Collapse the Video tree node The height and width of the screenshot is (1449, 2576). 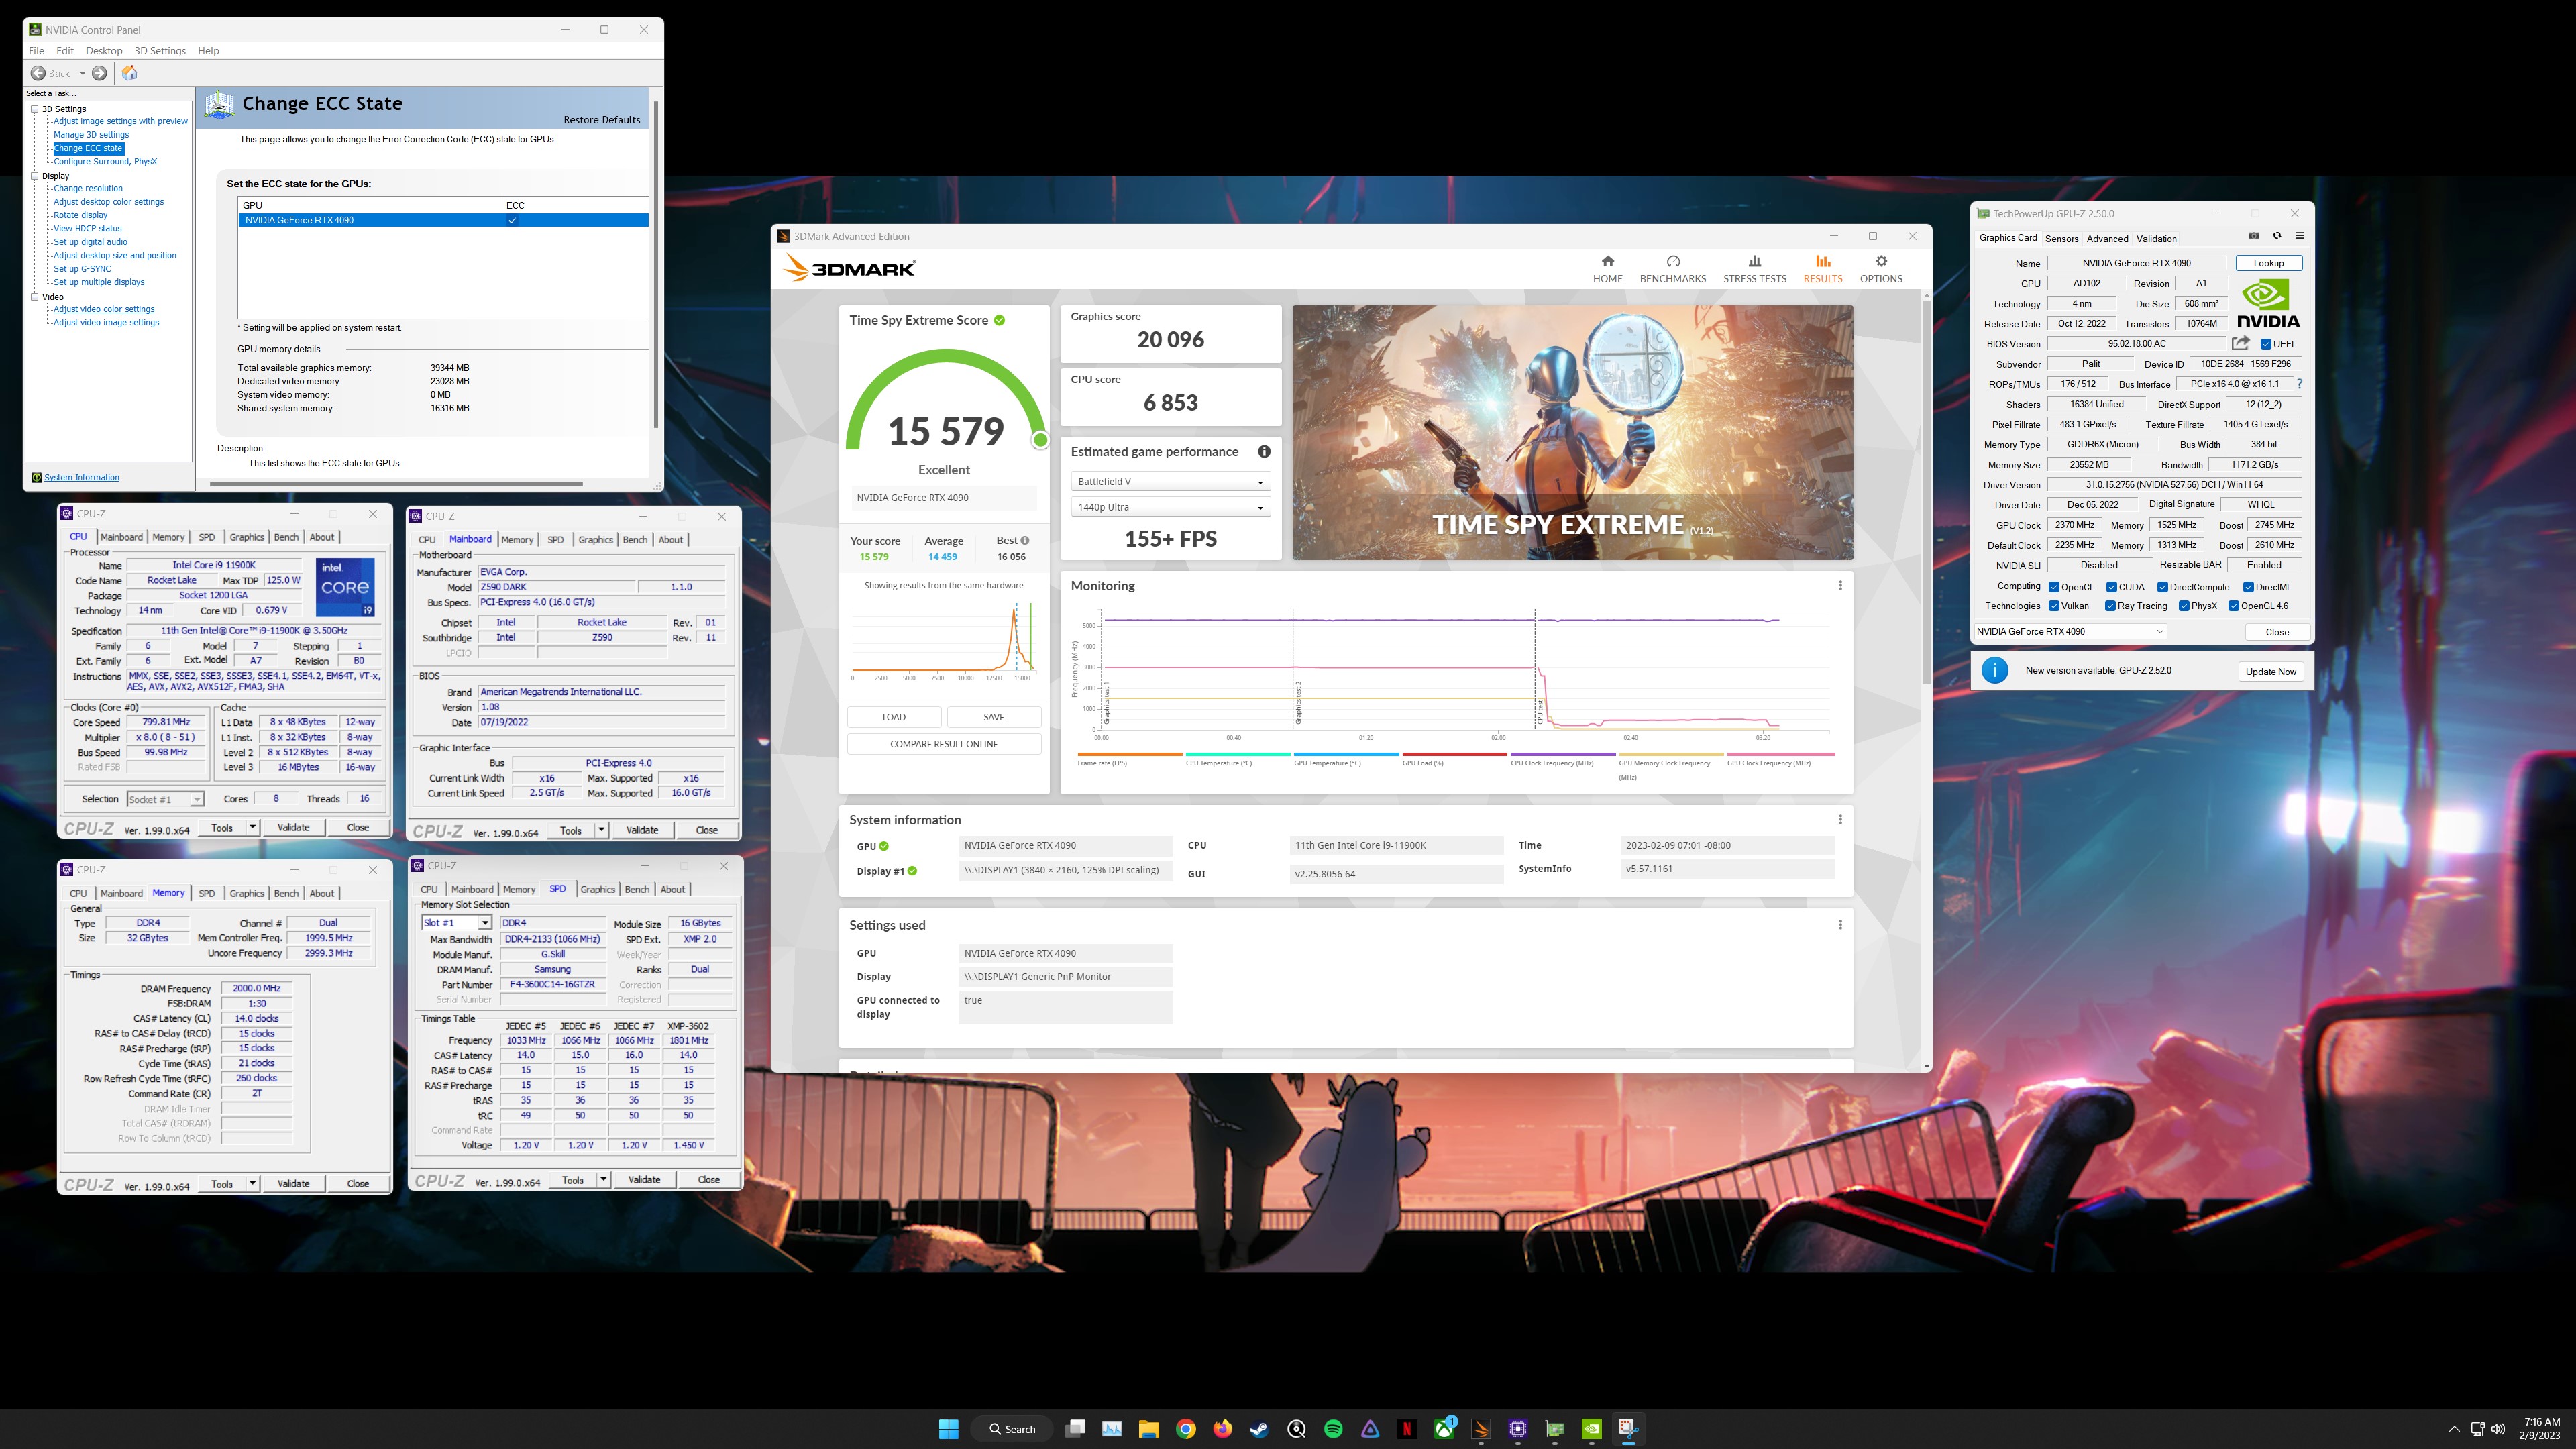35,297
